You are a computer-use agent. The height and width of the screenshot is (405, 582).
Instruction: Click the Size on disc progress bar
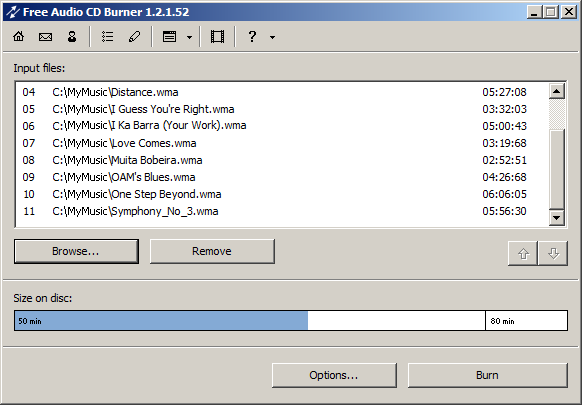pyautogui.click(x=291, y=320)
